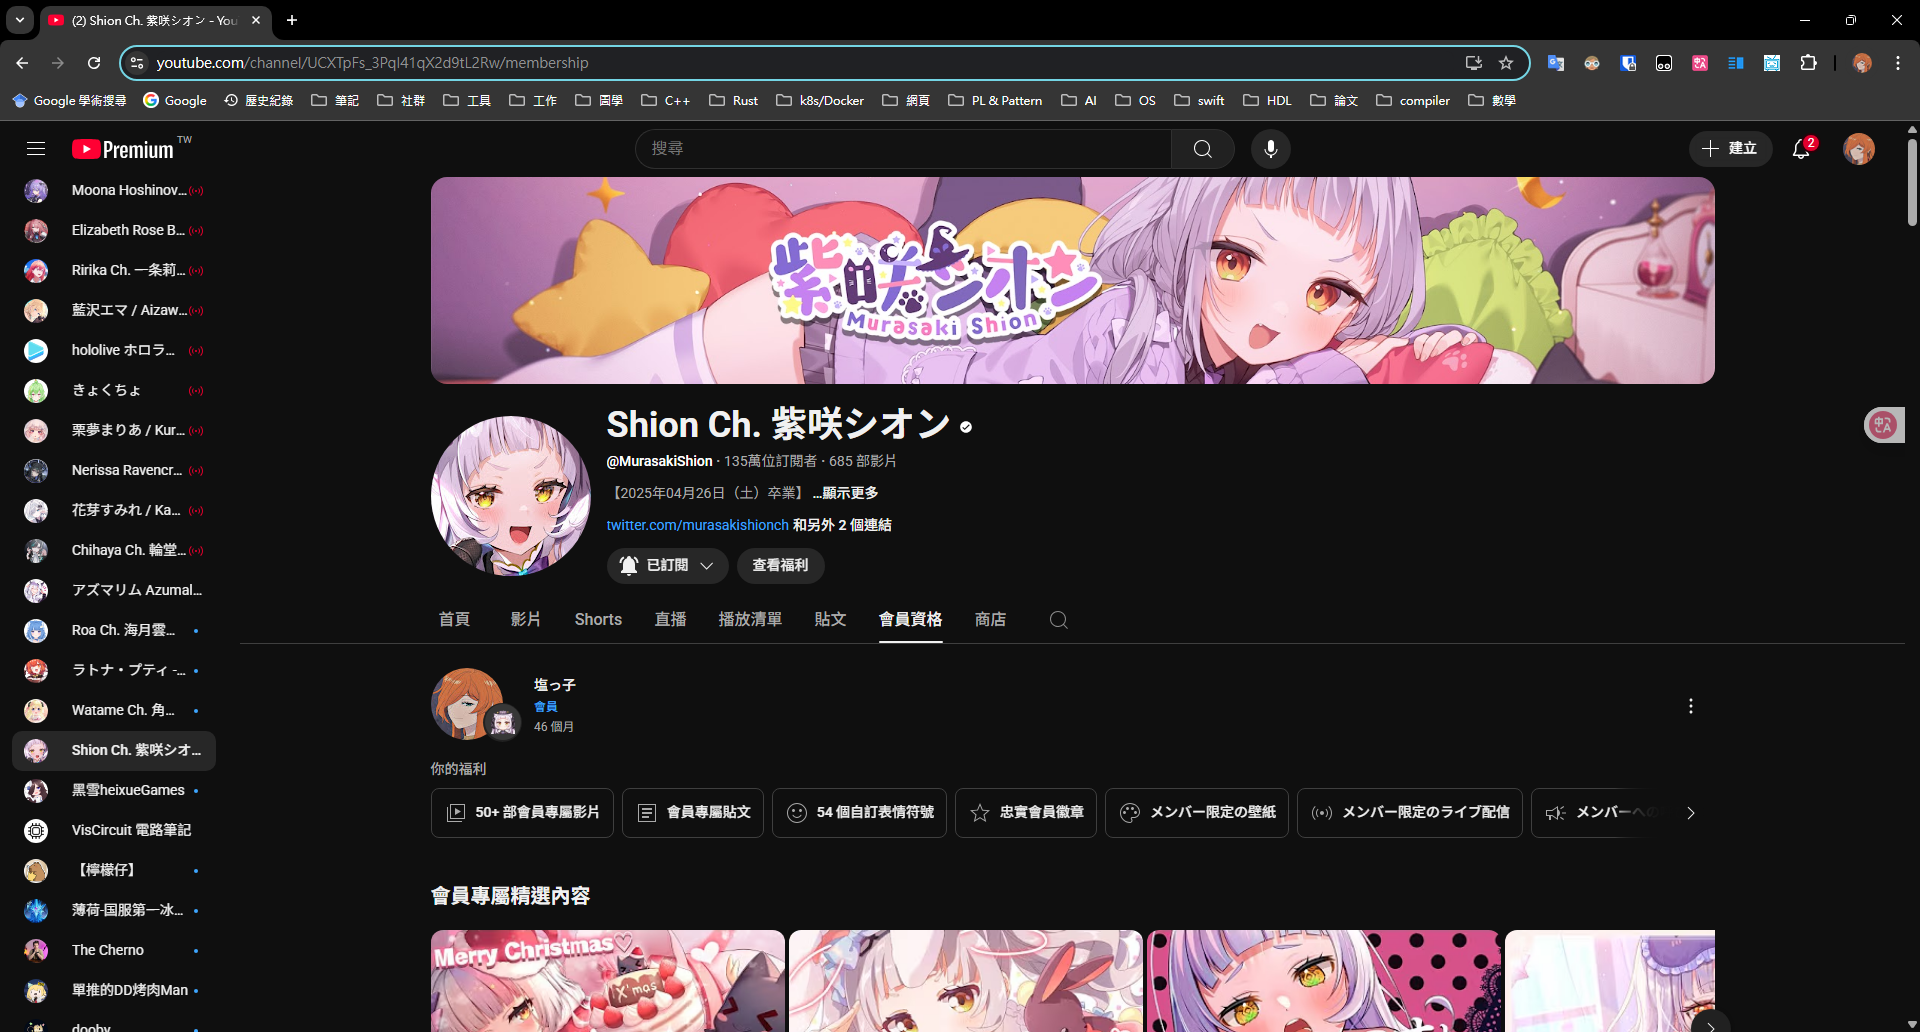Viewport: 1920px width, 1032px height.
Task: Open the account avatar menu
Action: [1859, 149]
